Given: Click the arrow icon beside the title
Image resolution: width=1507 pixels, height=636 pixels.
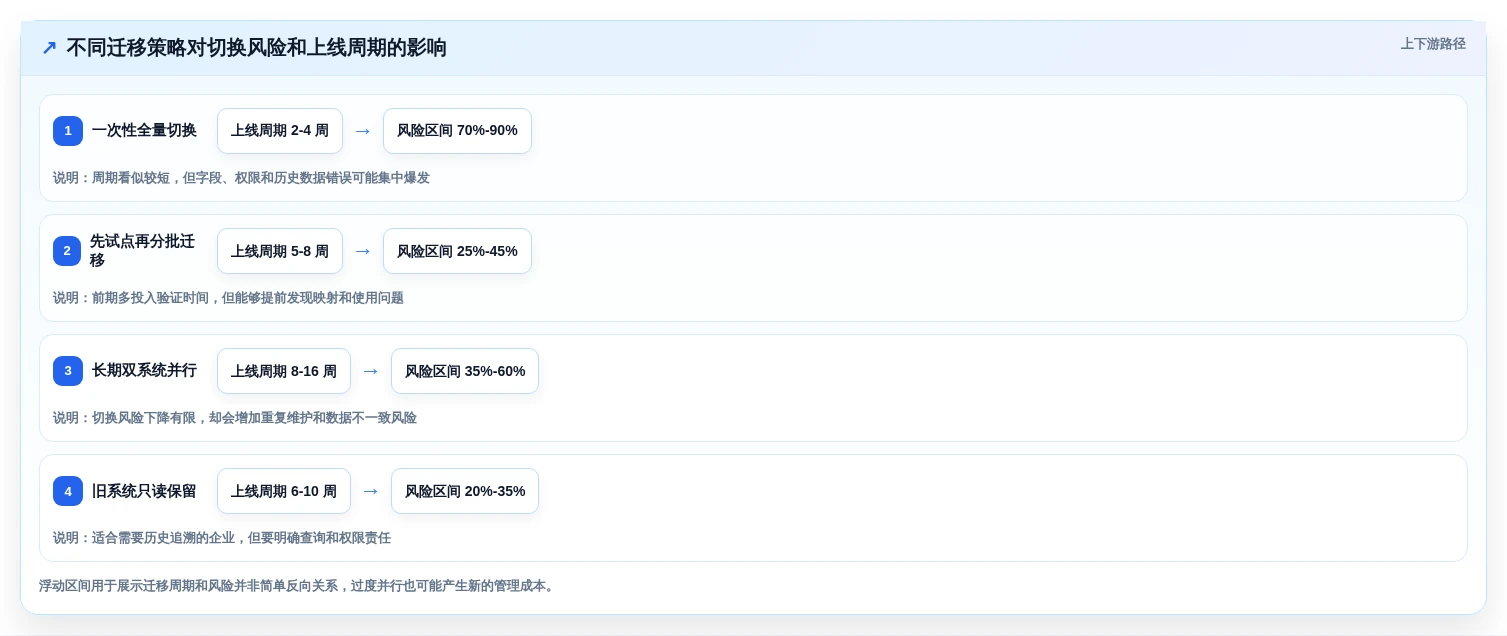Looking at the screenshot, I should [49, 47].
